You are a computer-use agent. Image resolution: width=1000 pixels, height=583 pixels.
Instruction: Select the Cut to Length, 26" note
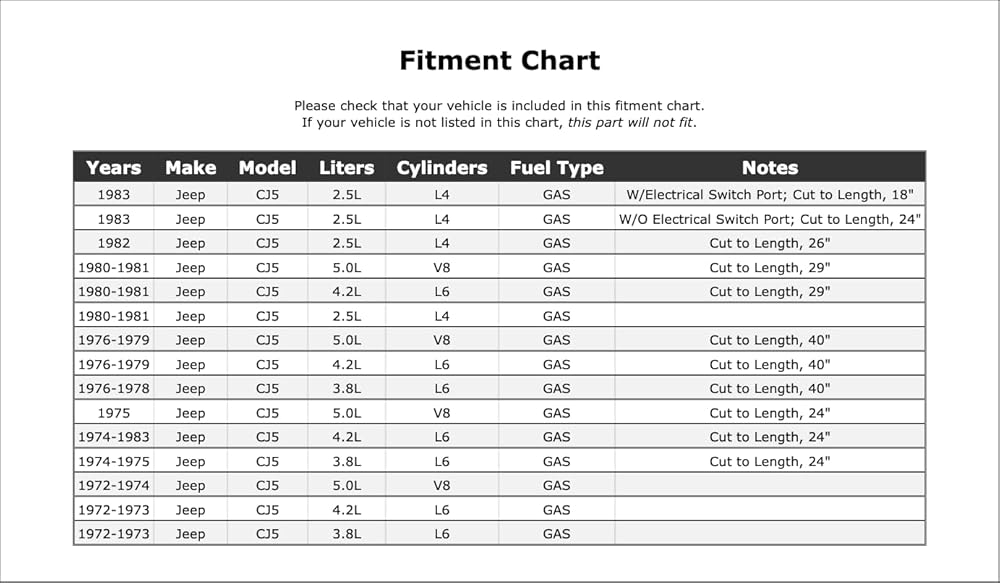tap(770, 243)
